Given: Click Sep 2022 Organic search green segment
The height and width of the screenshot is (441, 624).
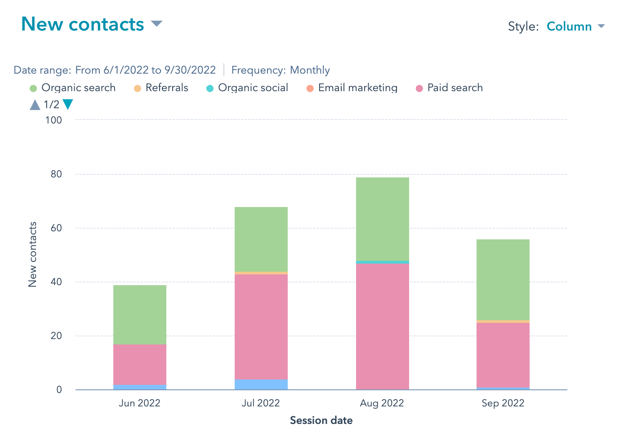Looking at the screenshot, I should click(503, 280).
